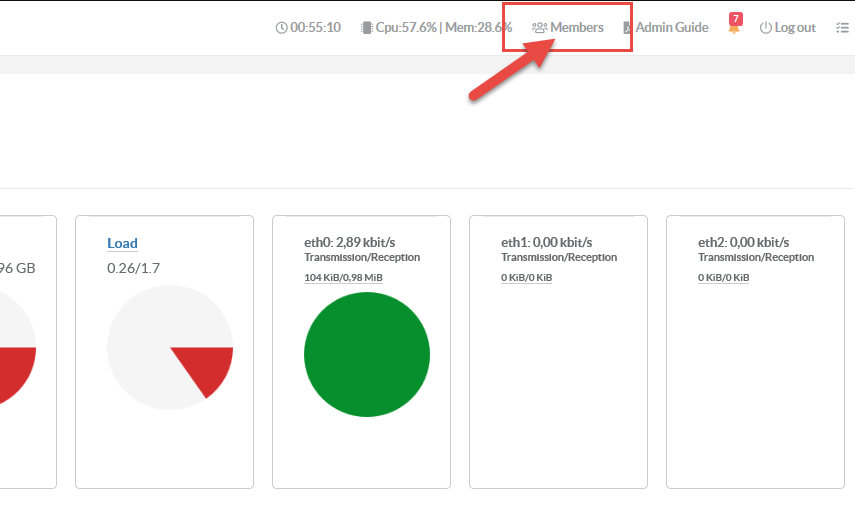This screenshot has width=855, height=509.
Task: Click the Members group icon
Action: [539, 28]
